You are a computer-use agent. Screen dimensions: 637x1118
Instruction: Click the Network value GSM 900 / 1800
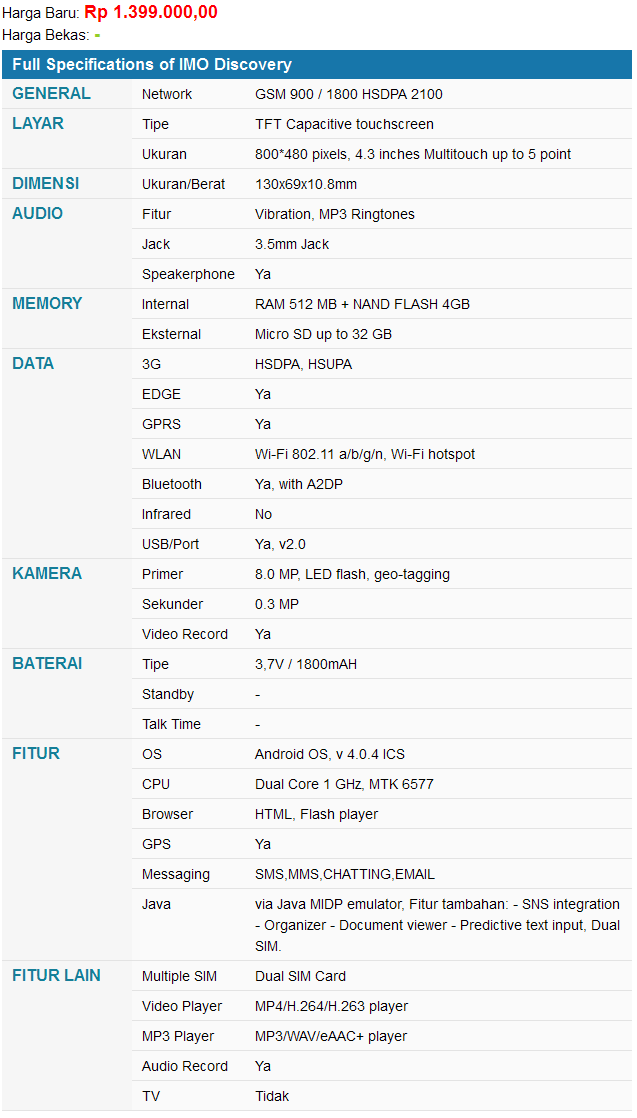pos(348,94)
